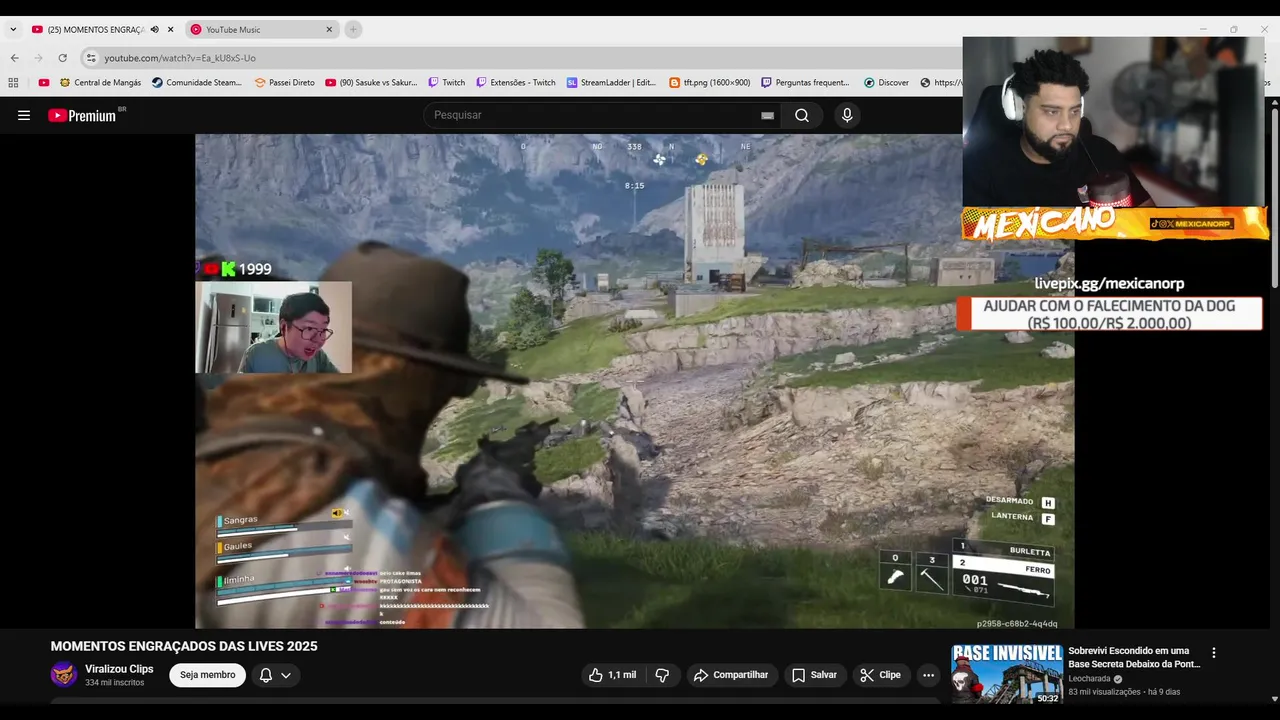Click the youtube.com address bar URL

(x=180, y=58)
